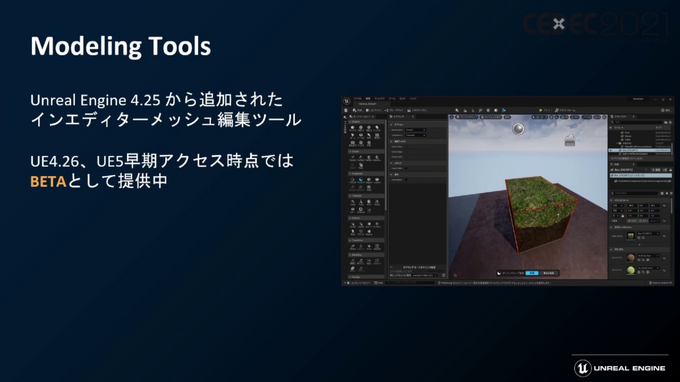Set mobility to Movable in Details
This screenshot has width=680, height=382.
coord(655,221)
